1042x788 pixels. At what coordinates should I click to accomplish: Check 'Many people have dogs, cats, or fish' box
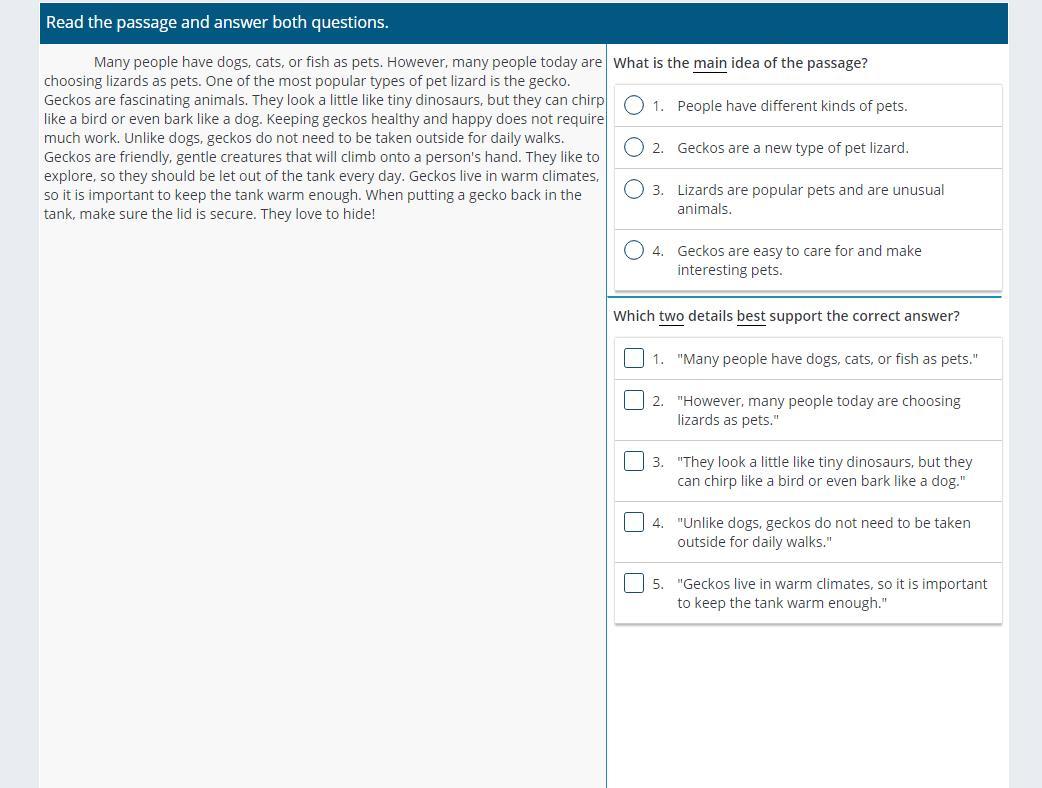pyautogui.click(x=634, y=358)
